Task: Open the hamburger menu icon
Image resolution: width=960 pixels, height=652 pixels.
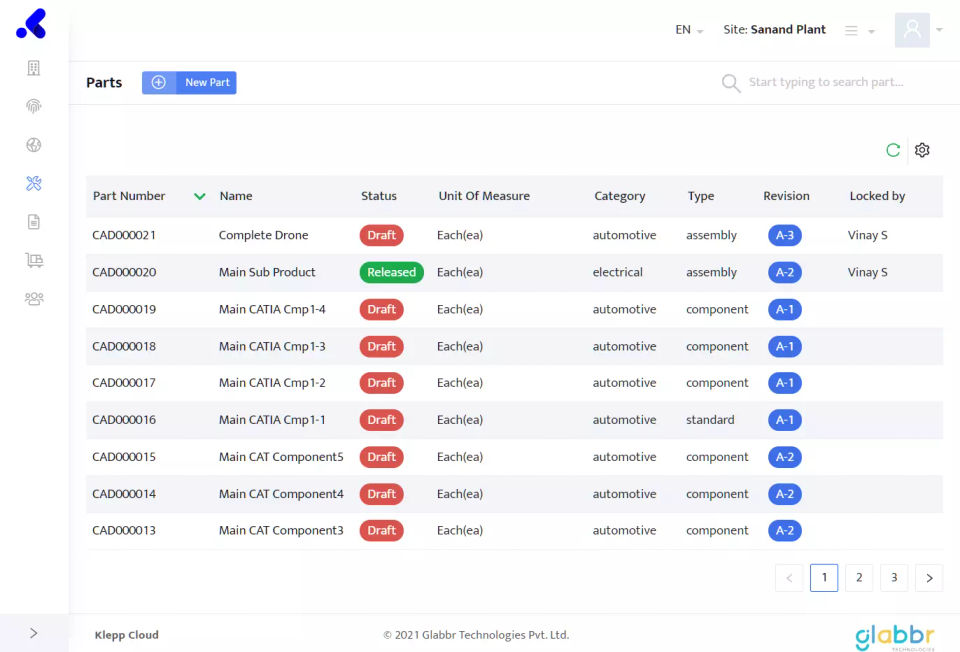Action: 851,31
